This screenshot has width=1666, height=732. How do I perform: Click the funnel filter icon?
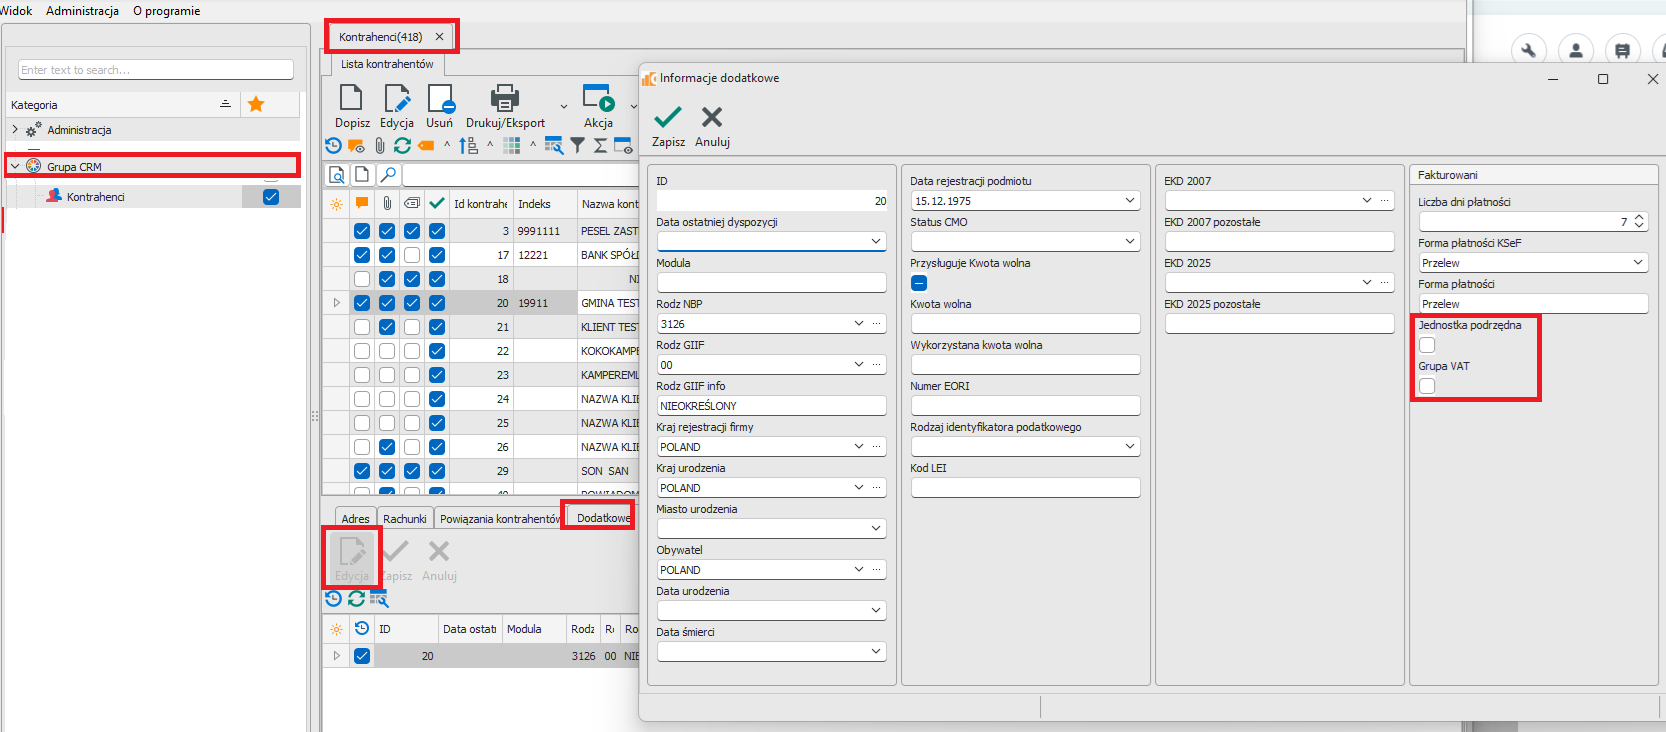pyautogui.click(x=577, y=146)
